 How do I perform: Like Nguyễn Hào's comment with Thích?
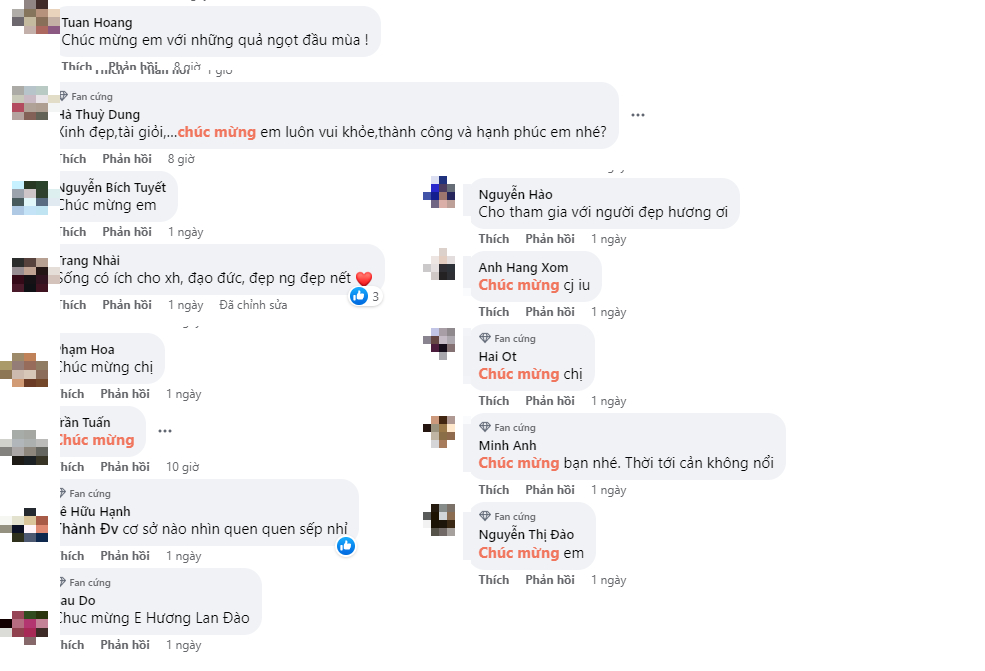(494, 239)
